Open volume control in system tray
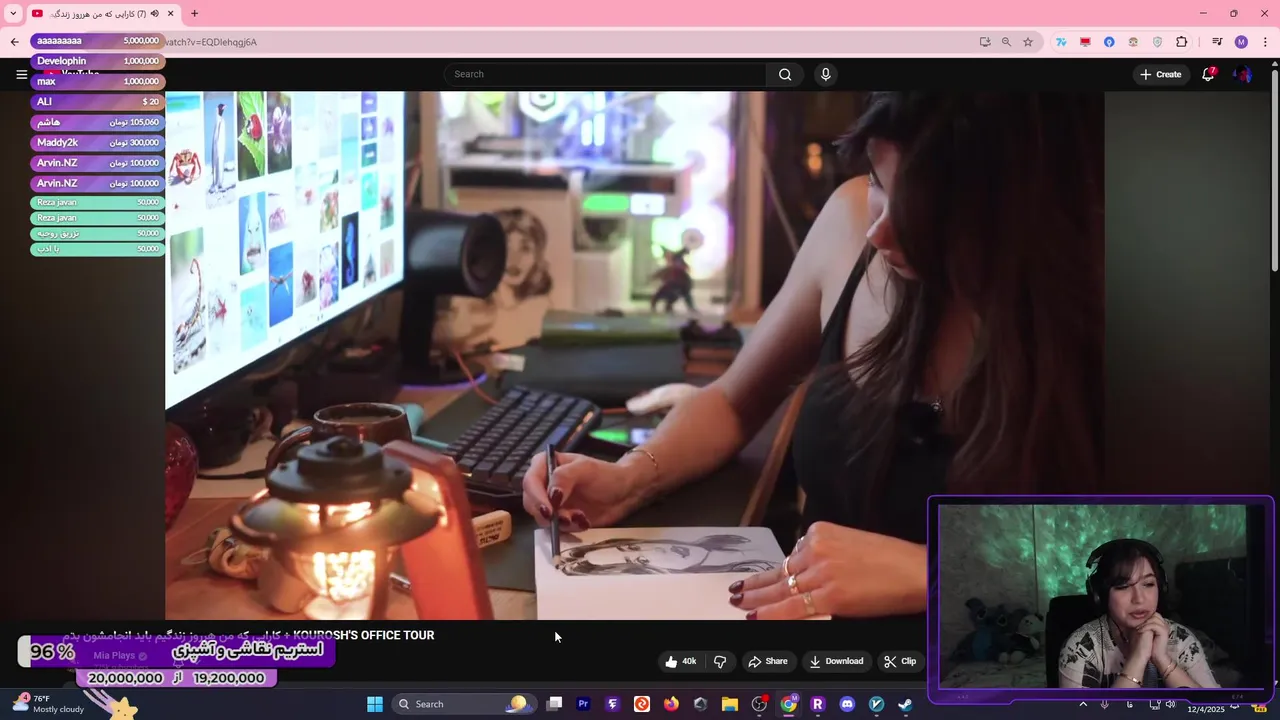This screenshot has height=720, width=1280. pyautogui.click(x=1170, y=704)
